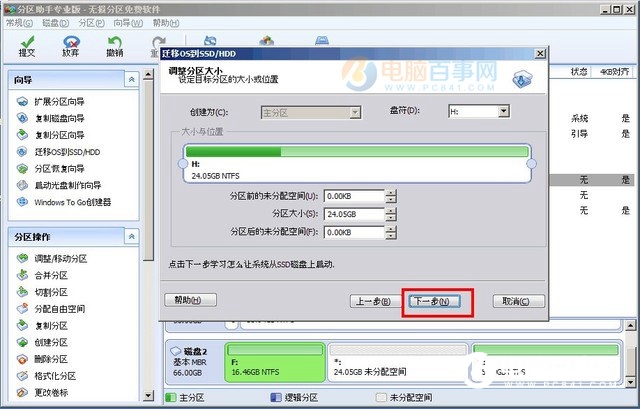Click the H: 24.05GB NTFS partition bar

(x=357, y=163)
